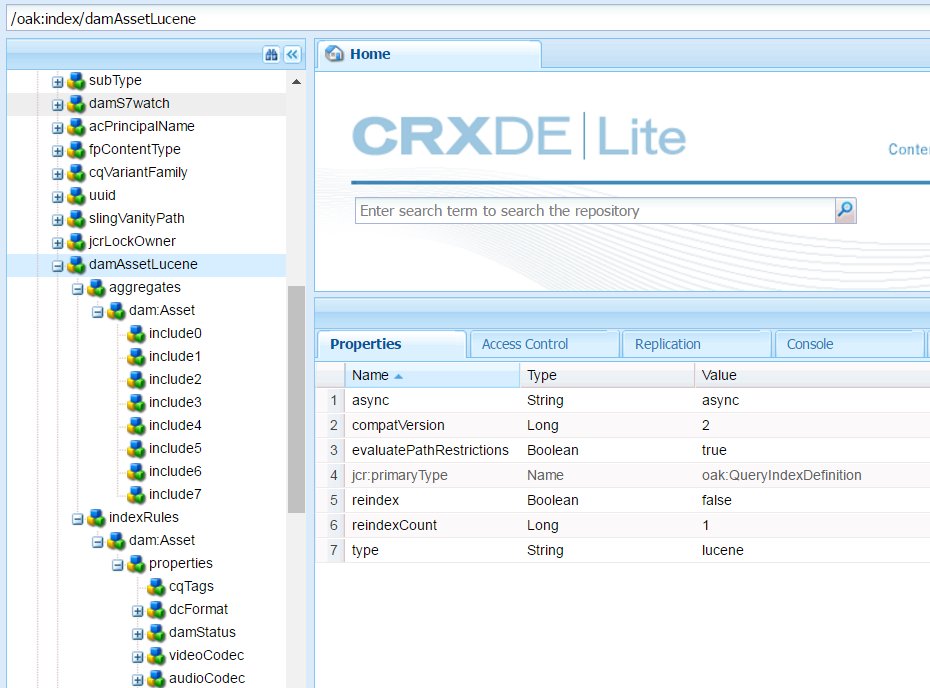Image resolution: width=930 pixels, height=688 pixels.
Task: Open the Console tab
Action: pos(849,344)
